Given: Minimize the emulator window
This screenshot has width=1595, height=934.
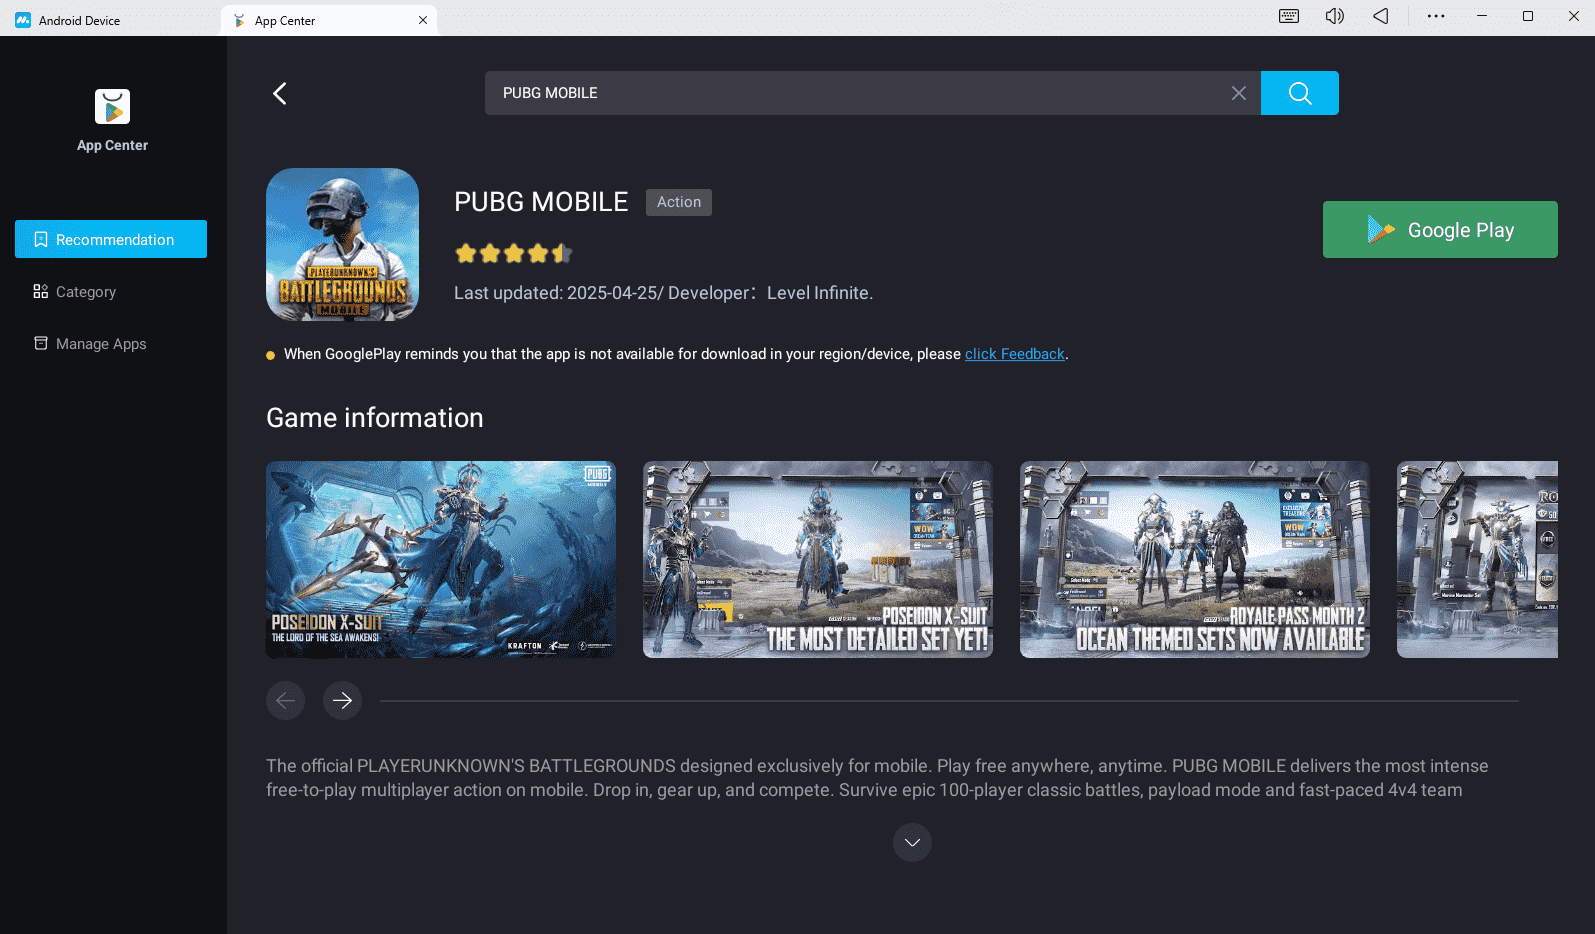Looking at the screenshot, I should [1482, 16].
